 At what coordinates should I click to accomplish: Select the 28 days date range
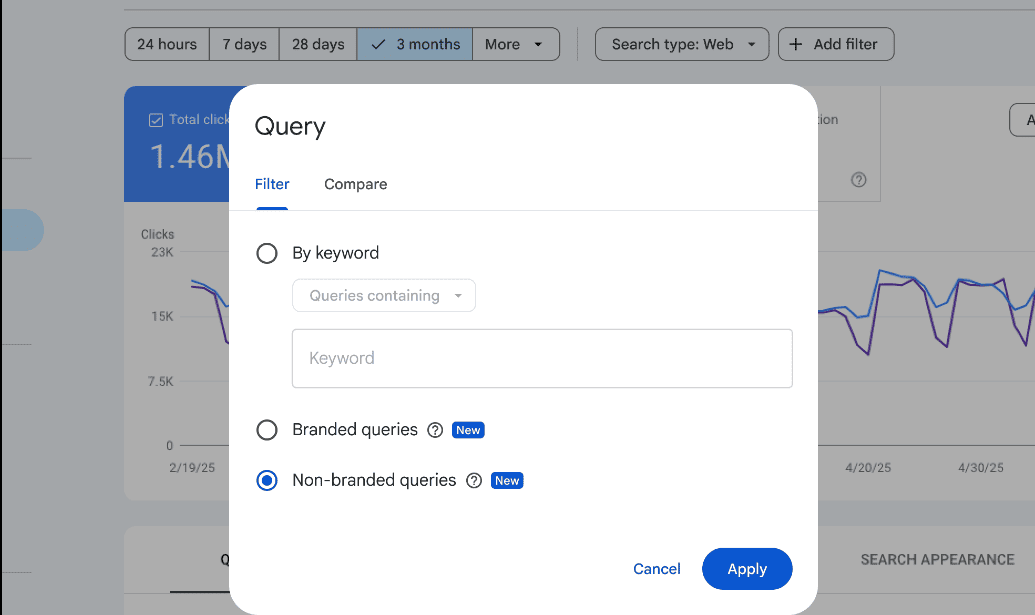318,44
